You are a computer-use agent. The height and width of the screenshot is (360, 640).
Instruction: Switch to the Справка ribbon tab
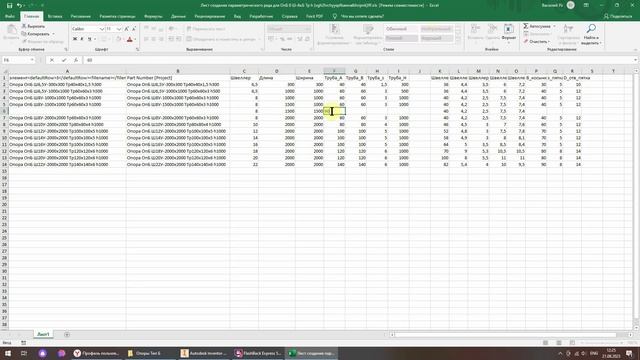tap(289, 16)
